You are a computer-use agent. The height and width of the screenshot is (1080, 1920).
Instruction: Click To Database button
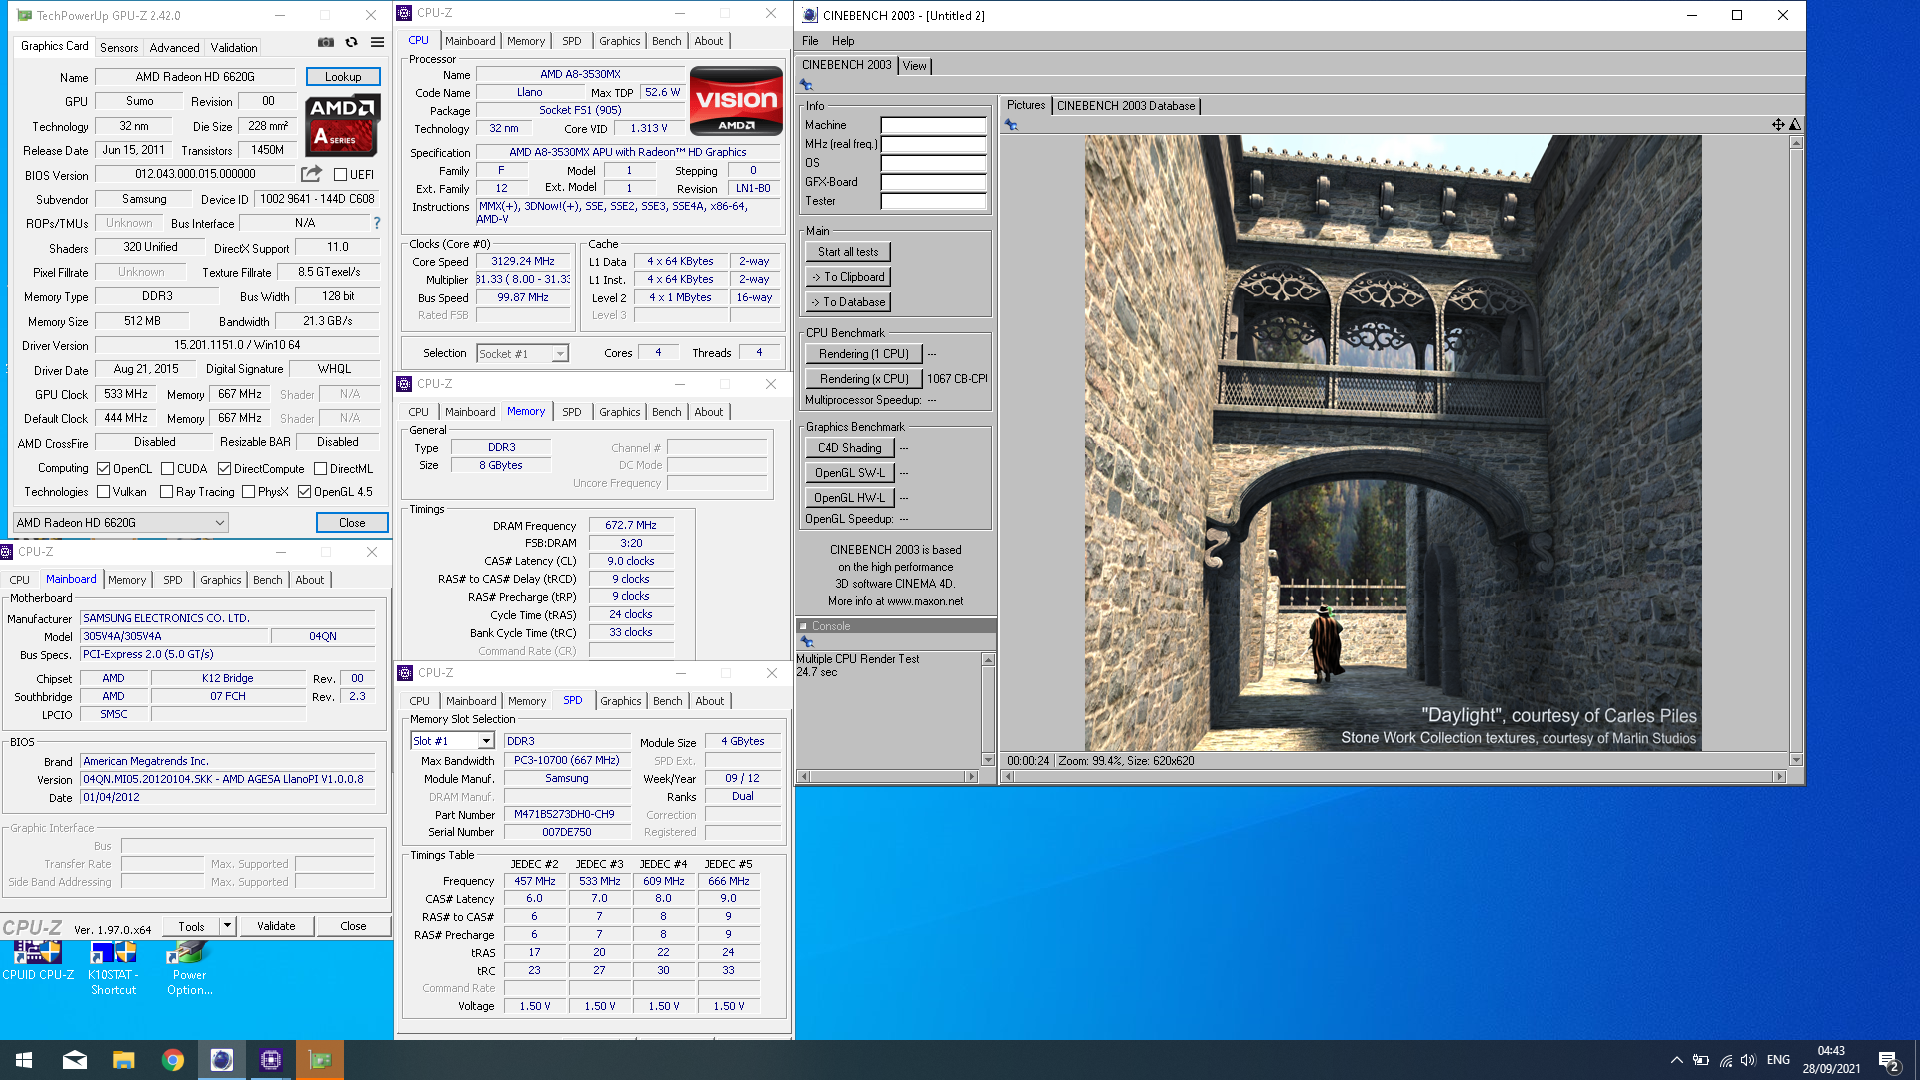[x=848, y=302]
